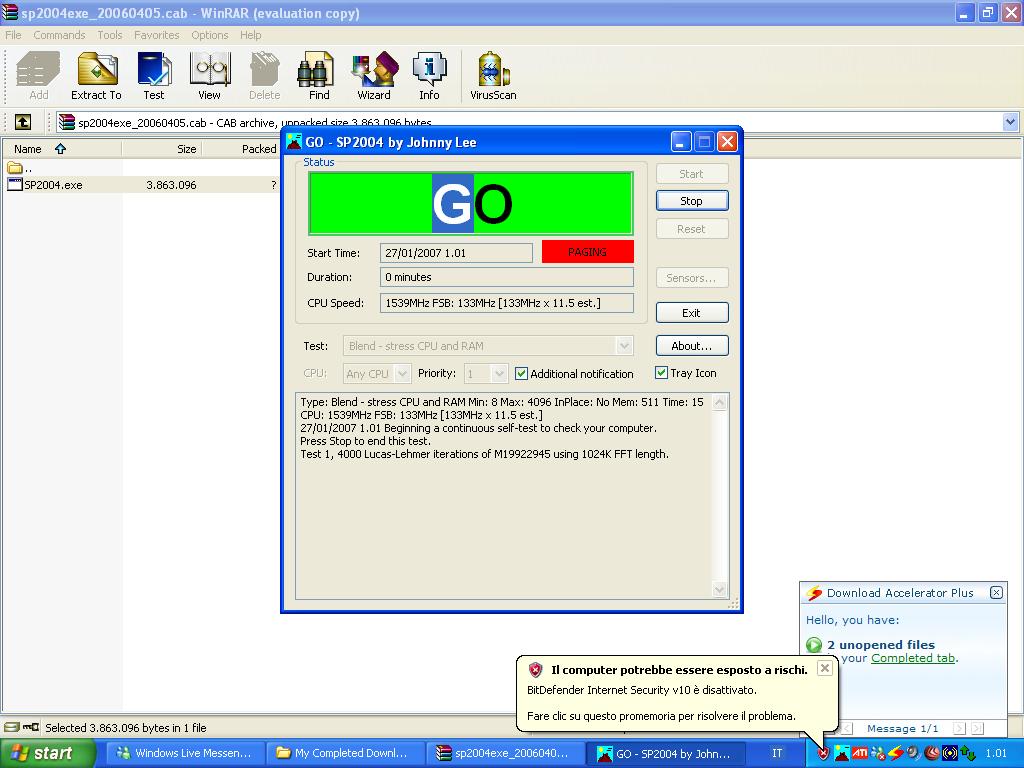Click the Size column header

(x=162, y=149)
